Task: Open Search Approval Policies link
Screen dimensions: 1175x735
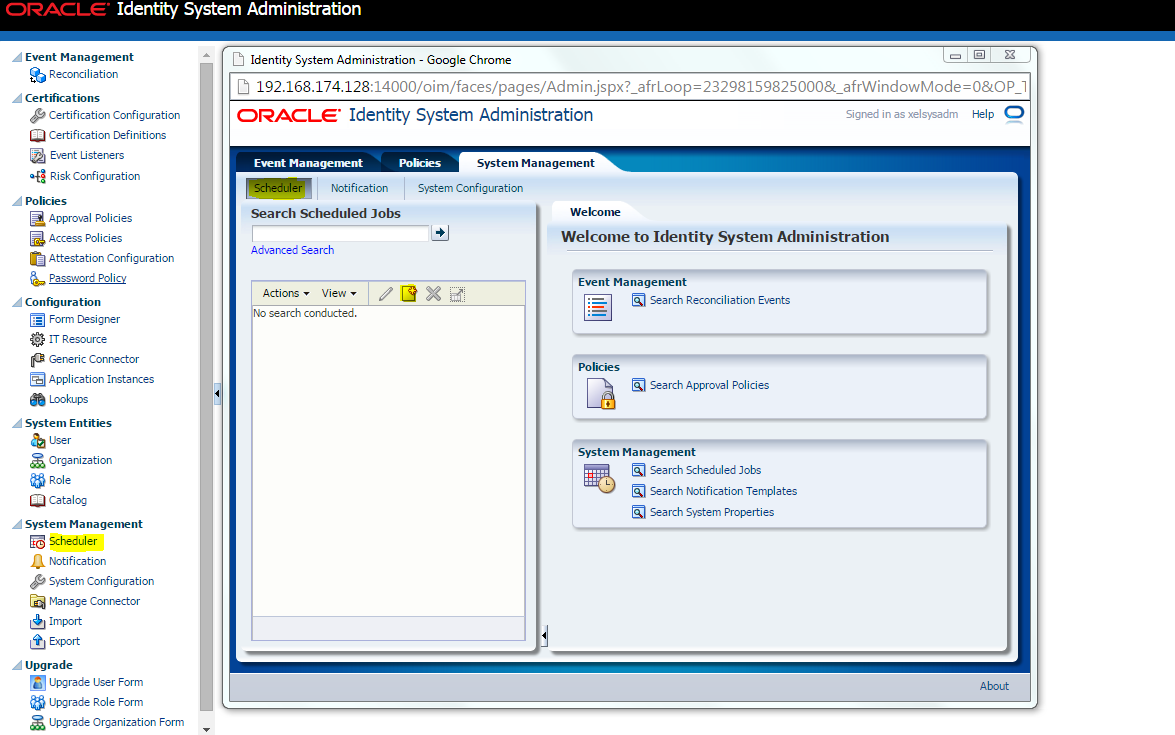Action: 709,385
